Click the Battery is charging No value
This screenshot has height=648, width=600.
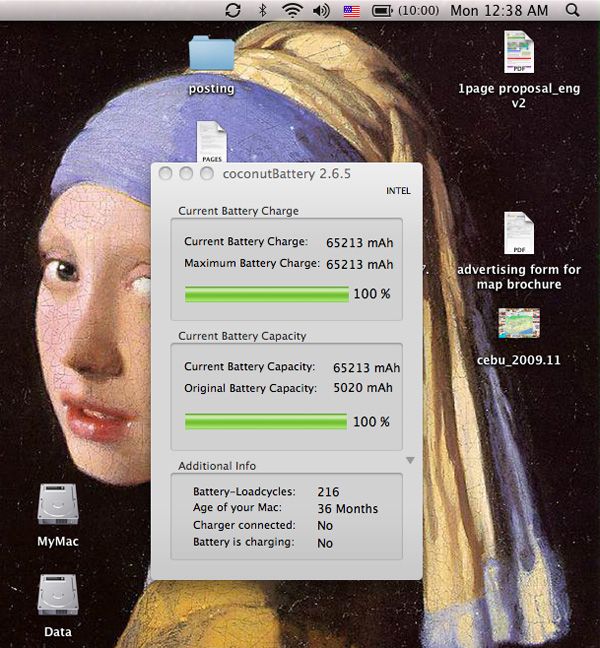click(x=325, y=543)
